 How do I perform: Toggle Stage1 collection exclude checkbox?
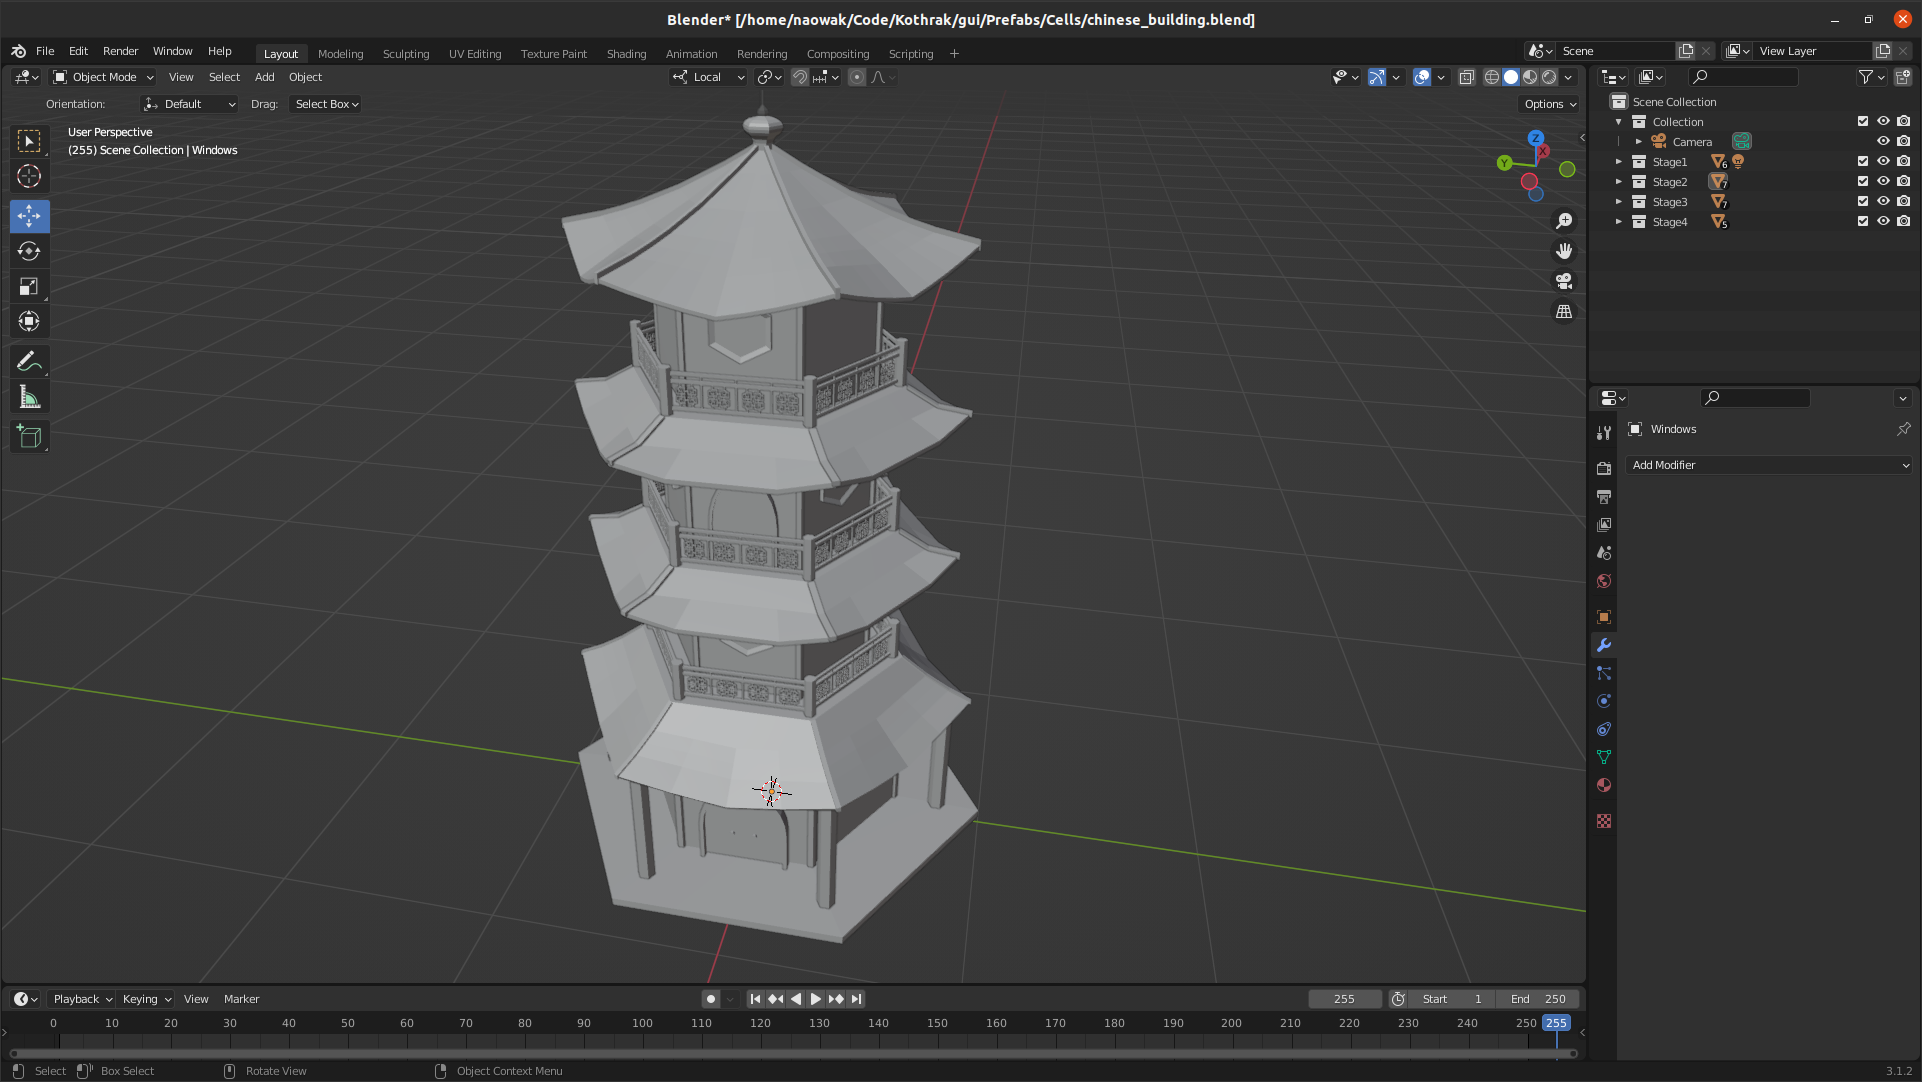click(x=1863, y=161)
